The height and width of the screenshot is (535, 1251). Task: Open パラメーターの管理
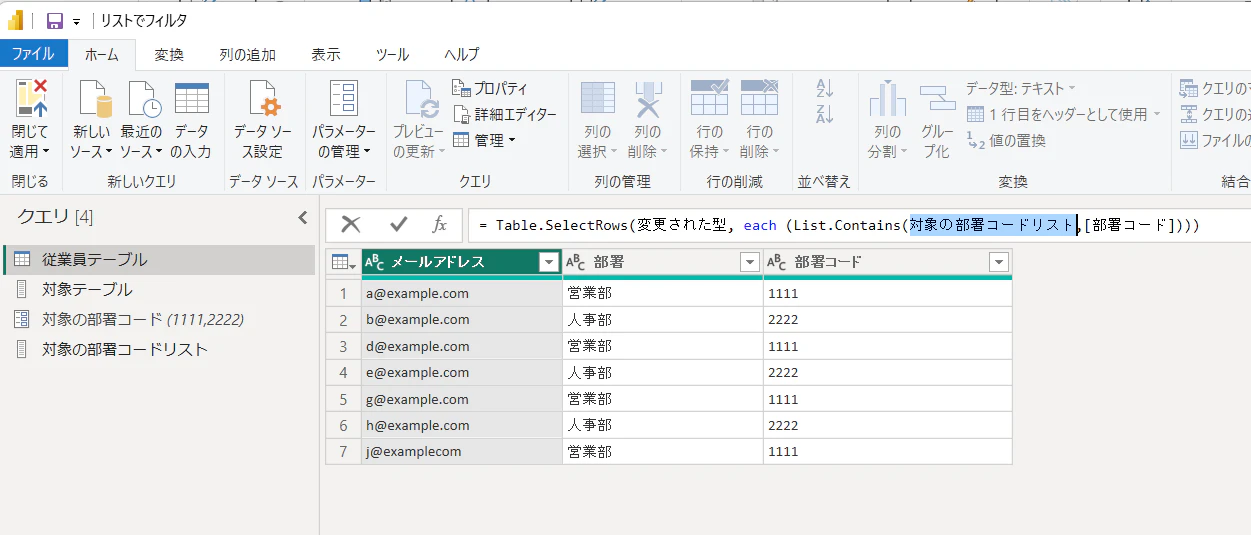click(344, 120)
